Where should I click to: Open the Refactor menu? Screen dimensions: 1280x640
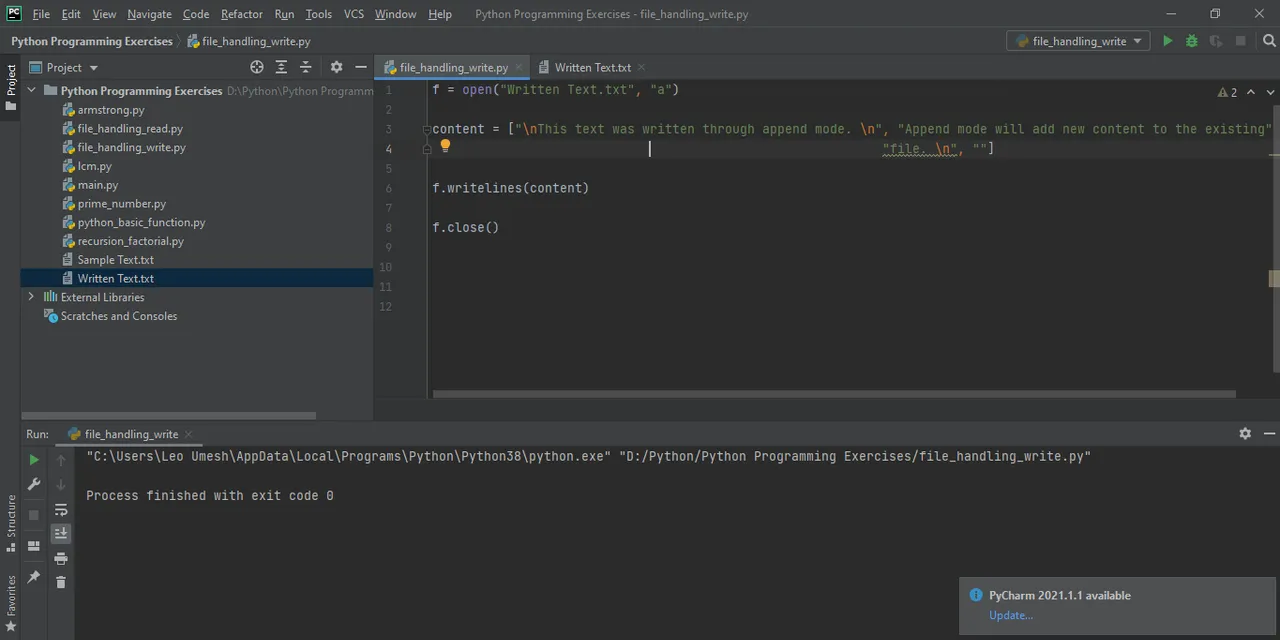click(242, 14)
